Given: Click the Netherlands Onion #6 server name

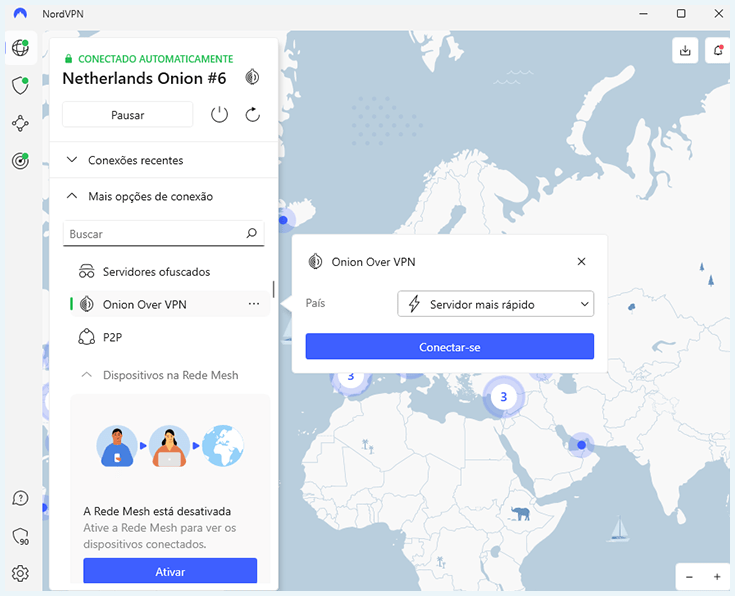Looking at the screenshot, I should pyautogui.click(x=144, y=78).
